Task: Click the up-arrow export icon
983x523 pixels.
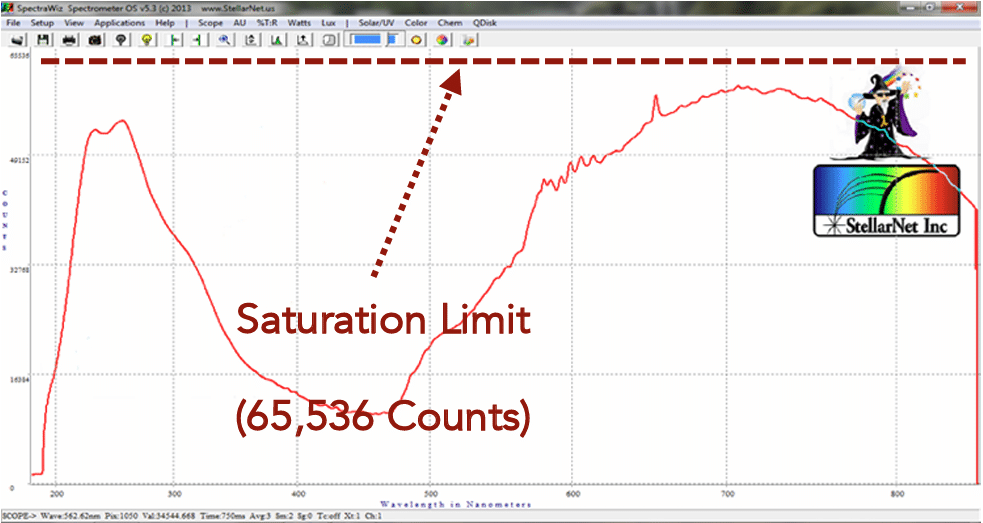Action: tap(303, 40)
